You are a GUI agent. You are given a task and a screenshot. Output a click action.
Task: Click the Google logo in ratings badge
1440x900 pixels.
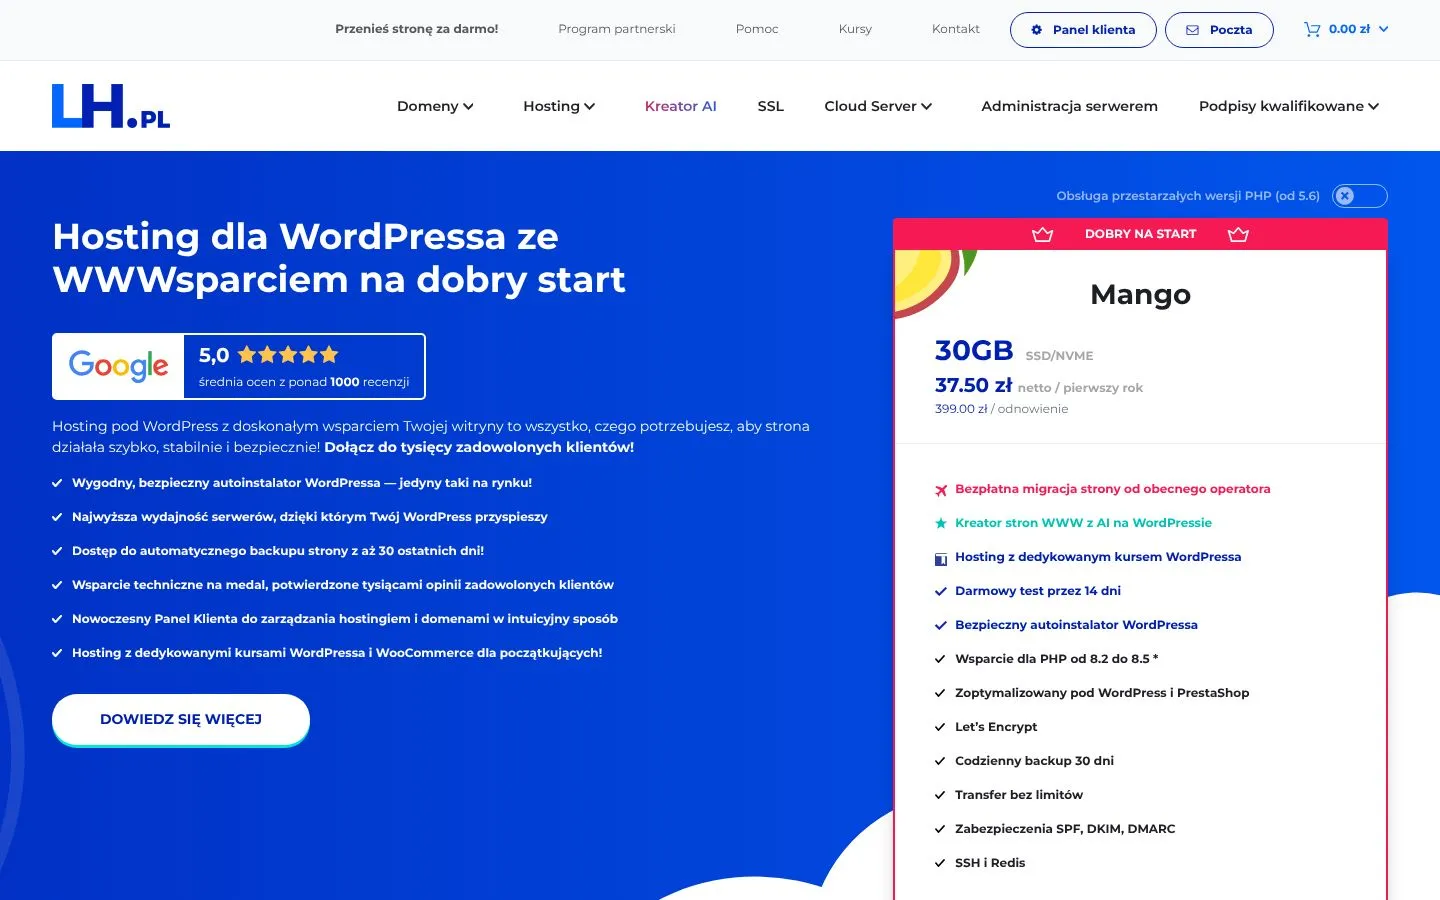[119, 366]
